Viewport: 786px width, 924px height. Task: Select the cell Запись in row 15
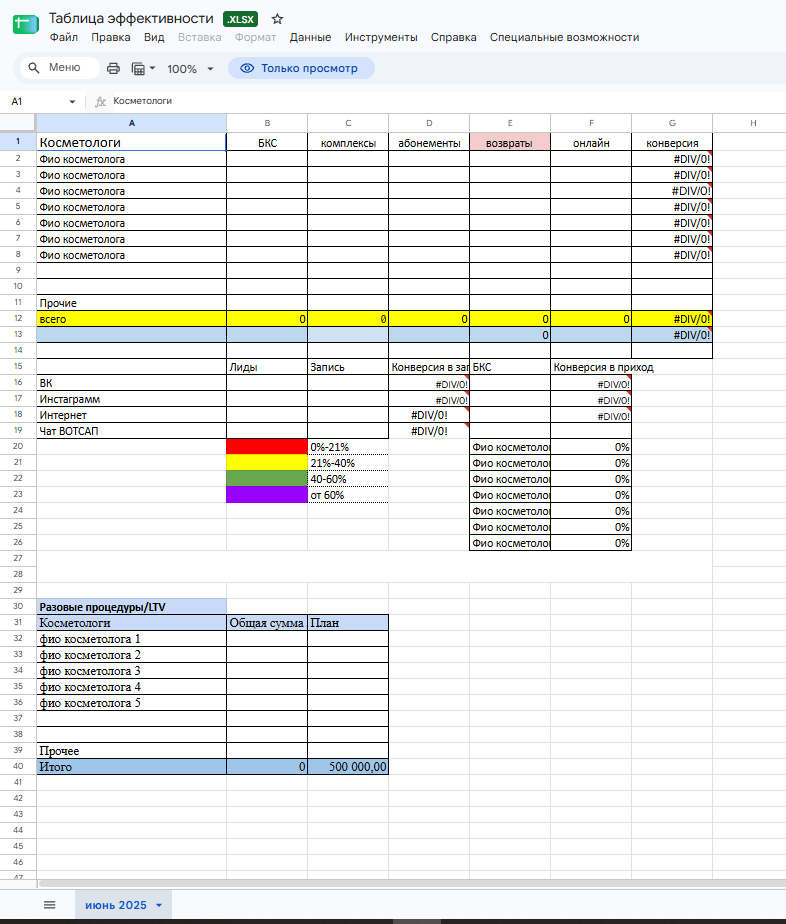coord(348,367)
